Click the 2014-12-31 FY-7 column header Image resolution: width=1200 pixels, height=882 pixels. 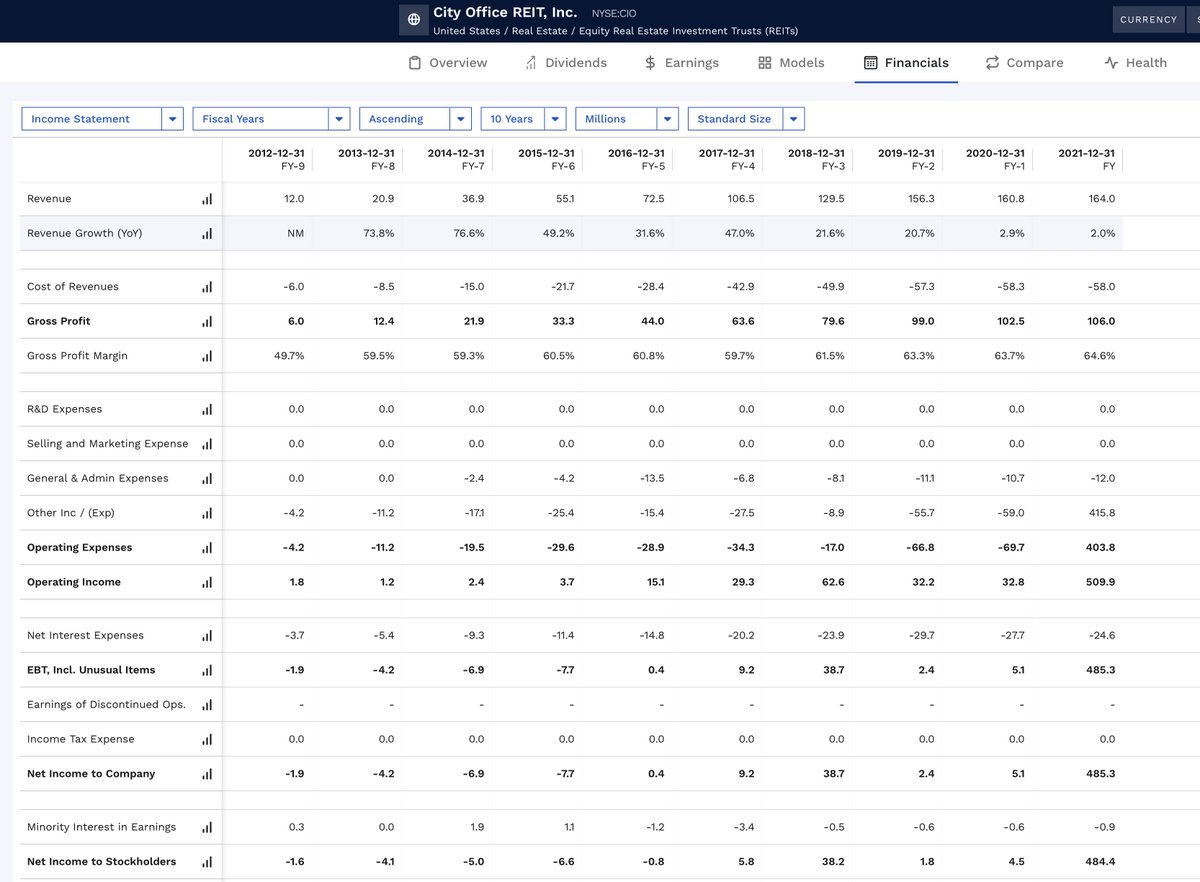(456, 159)
